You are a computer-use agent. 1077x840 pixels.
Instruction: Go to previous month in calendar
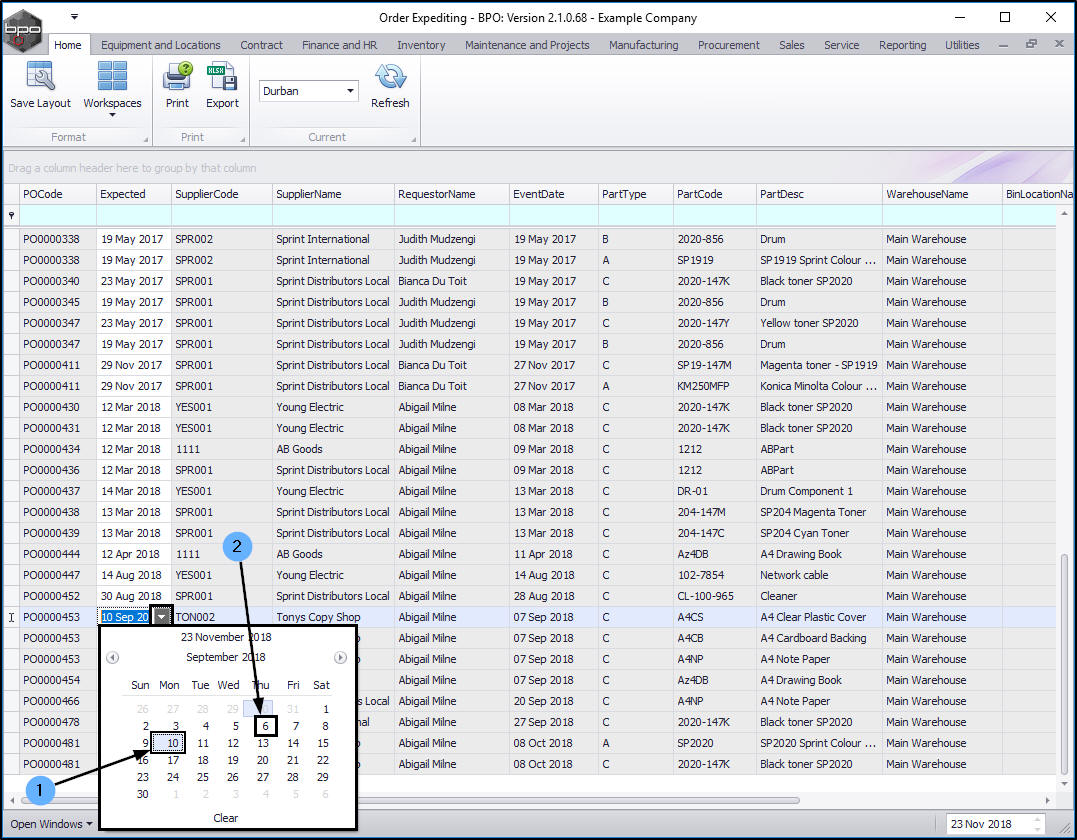(113, 658)
